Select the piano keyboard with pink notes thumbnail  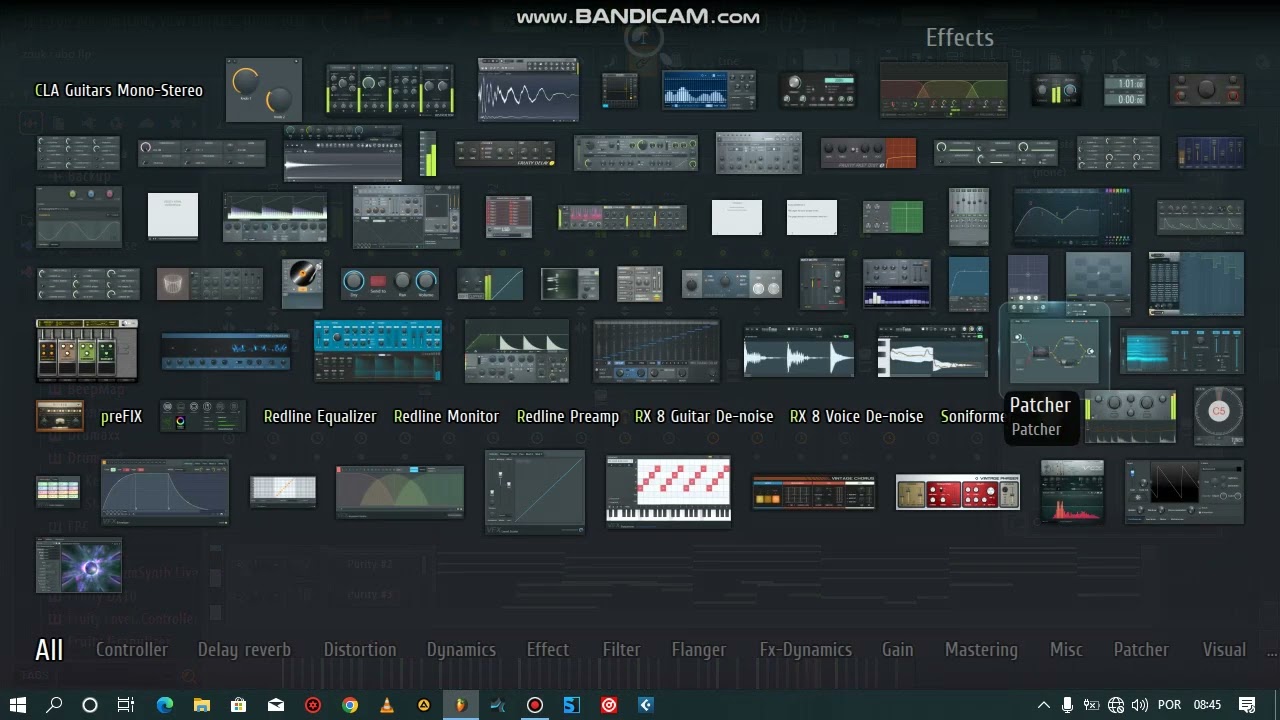(669, 492)
